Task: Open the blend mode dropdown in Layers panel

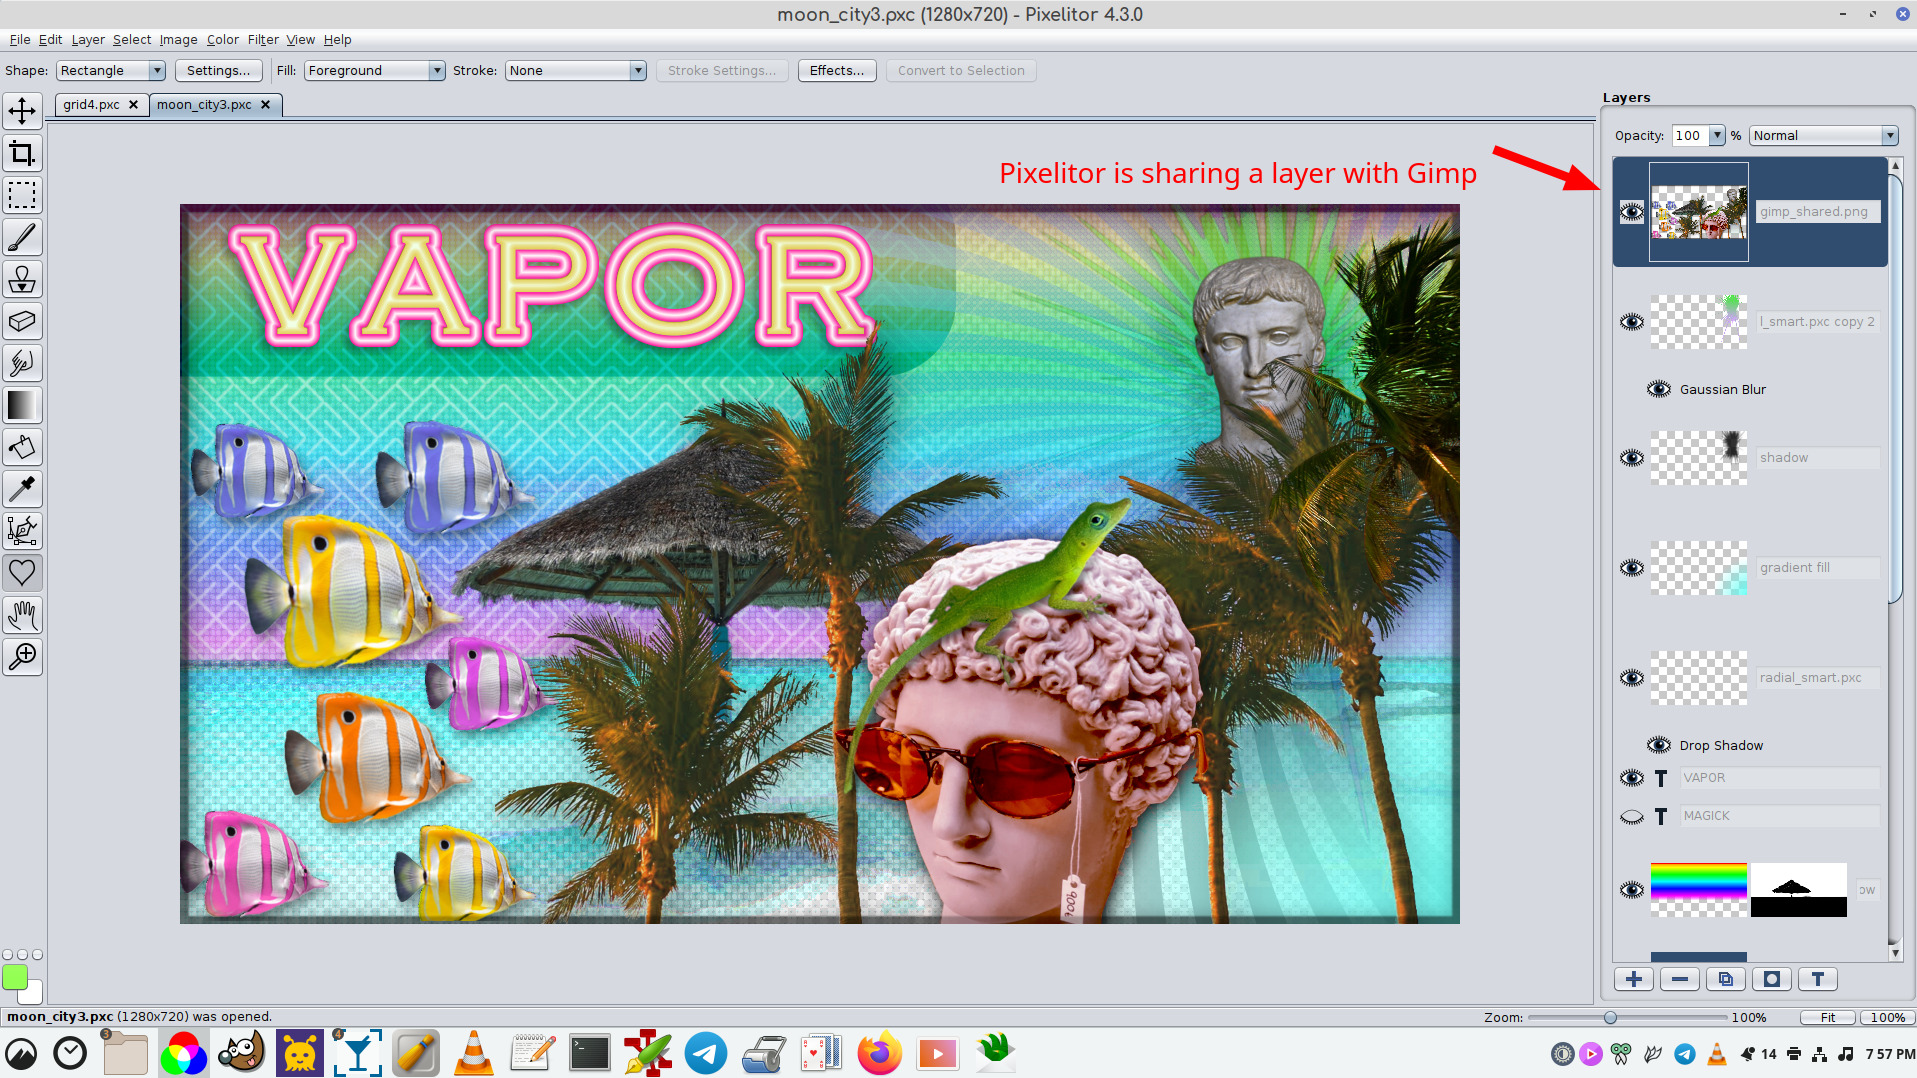Action: [x=1821, y=135]
